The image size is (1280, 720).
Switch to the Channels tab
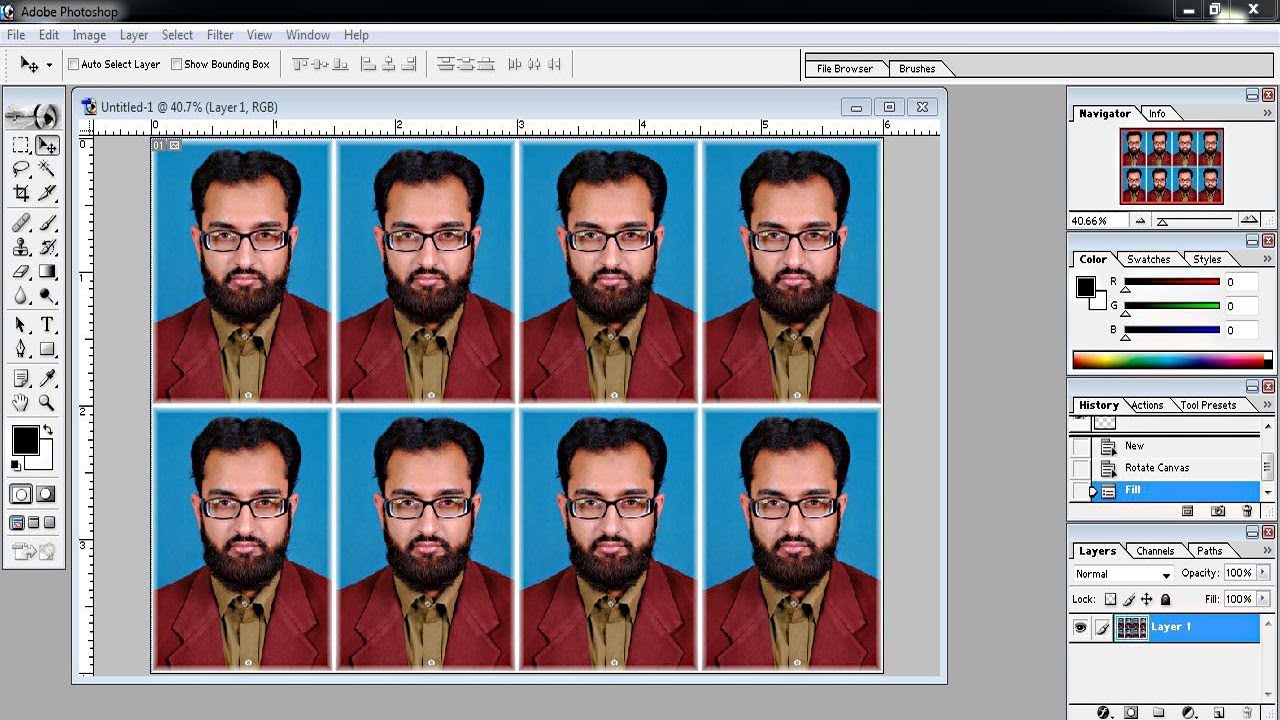point(1155,551)
